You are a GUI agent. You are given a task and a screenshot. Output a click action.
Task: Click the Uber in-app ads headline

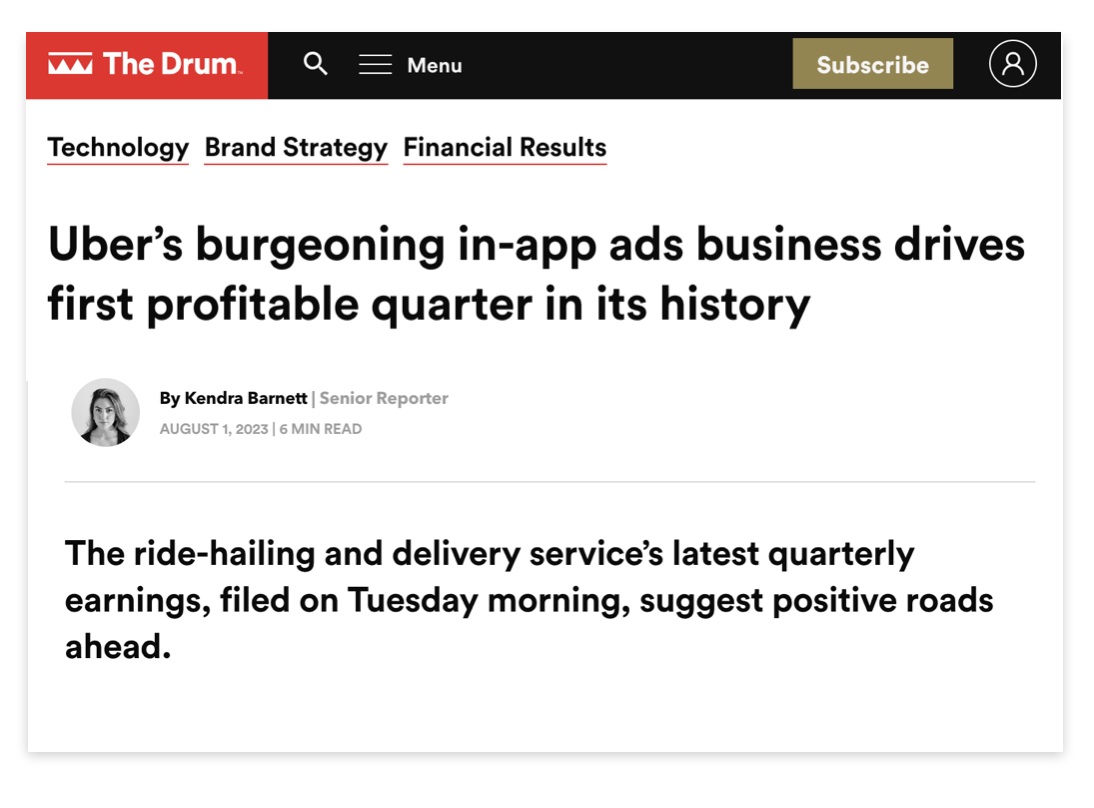(536, 275)
